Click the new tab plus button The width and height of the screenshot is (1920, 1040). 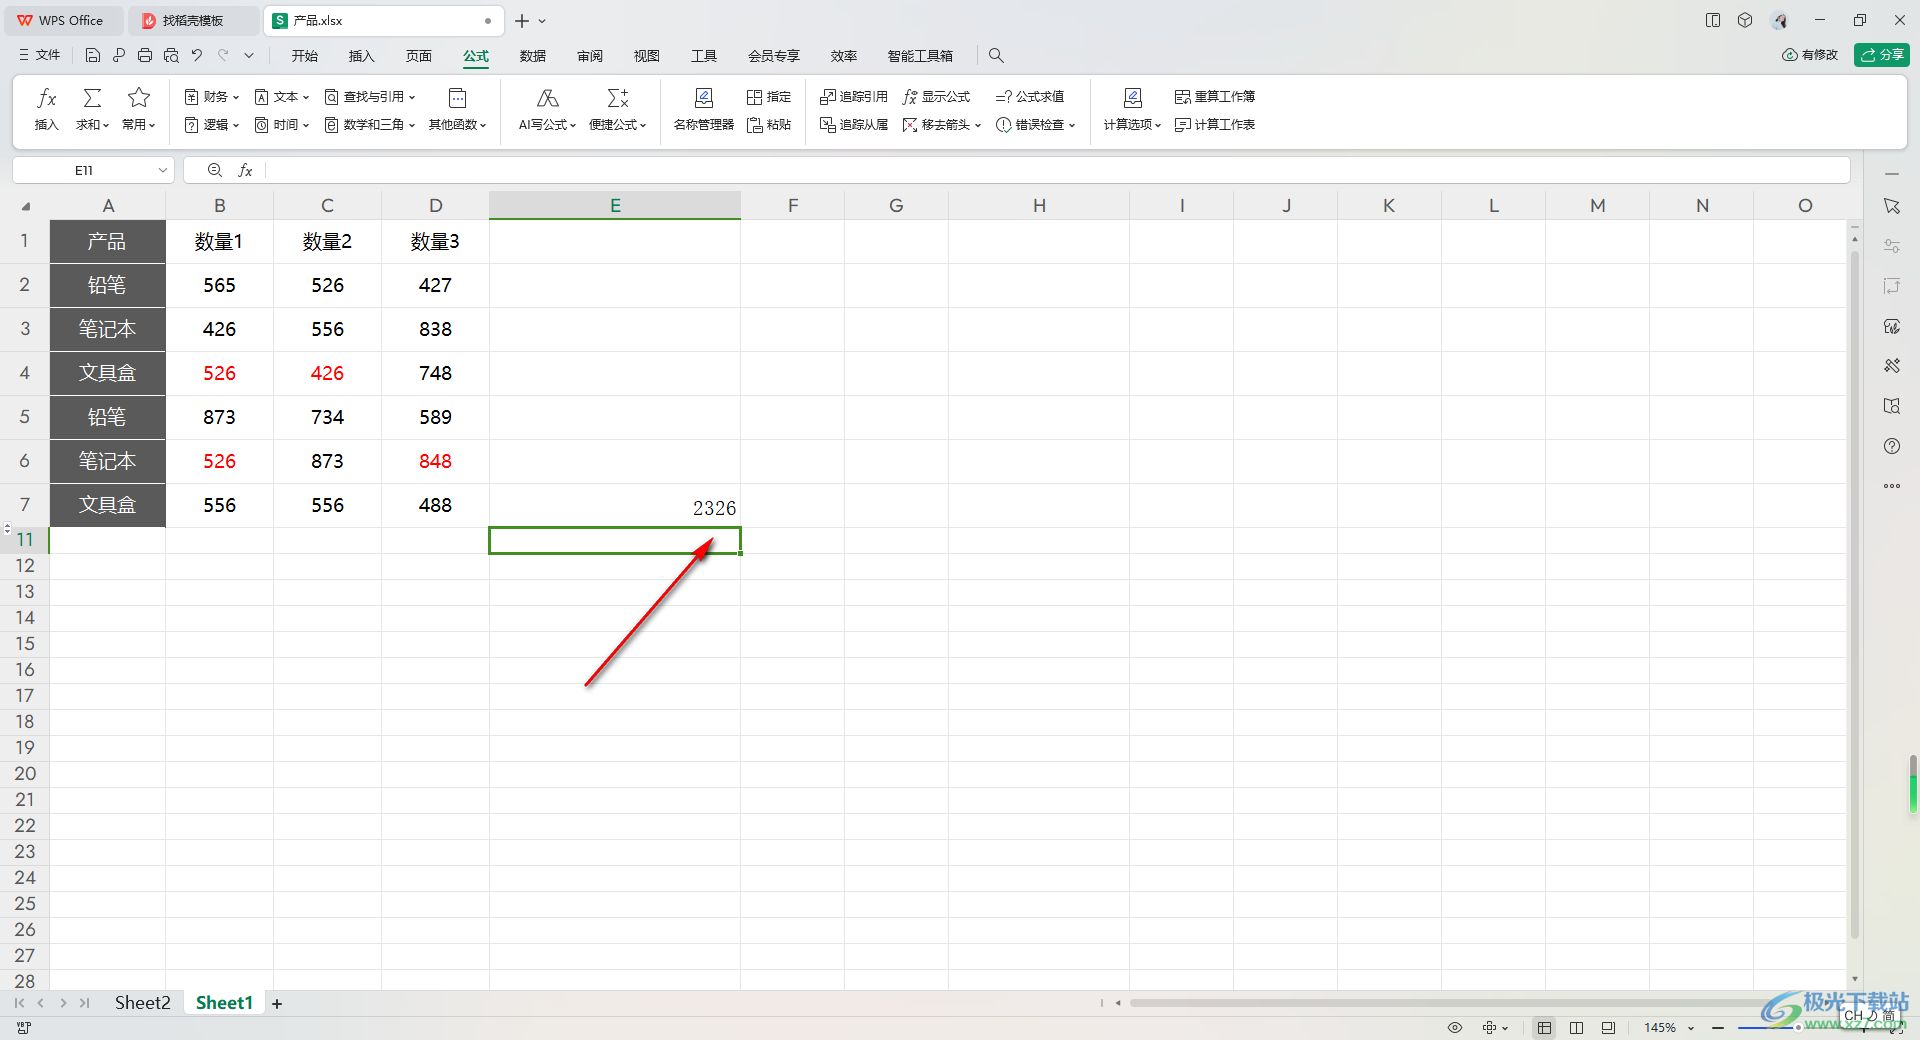(522, 20)
